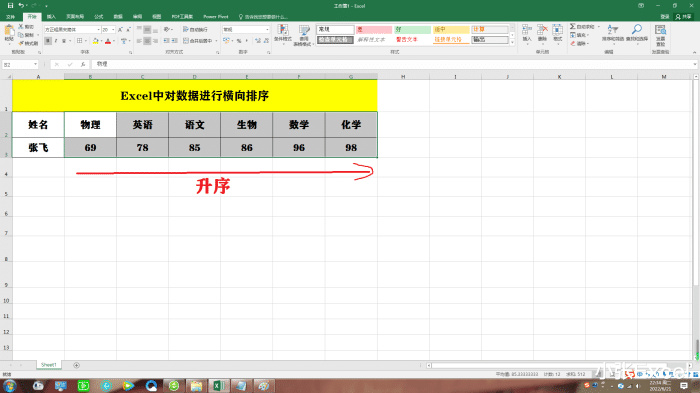Expand the font size dropdown
This screenshot has height=393, width=700.
click(x=113, y=29)
